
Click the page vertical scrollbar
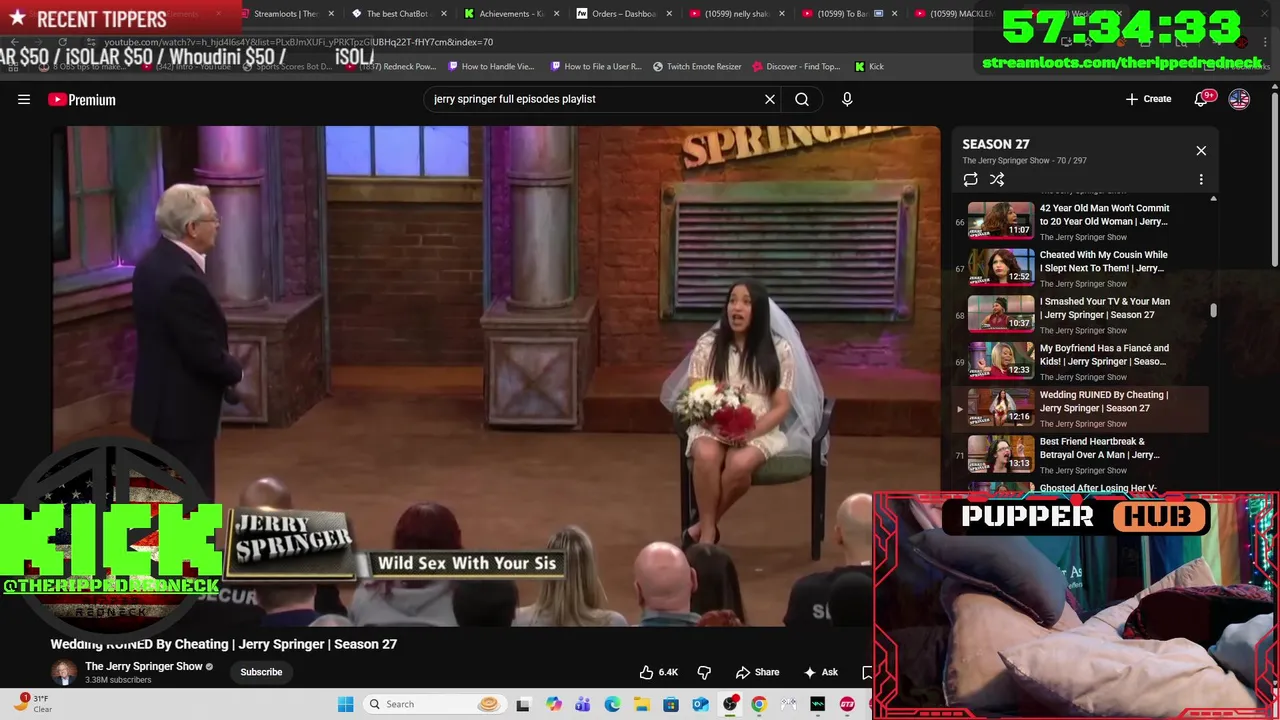click(1274, 180)
